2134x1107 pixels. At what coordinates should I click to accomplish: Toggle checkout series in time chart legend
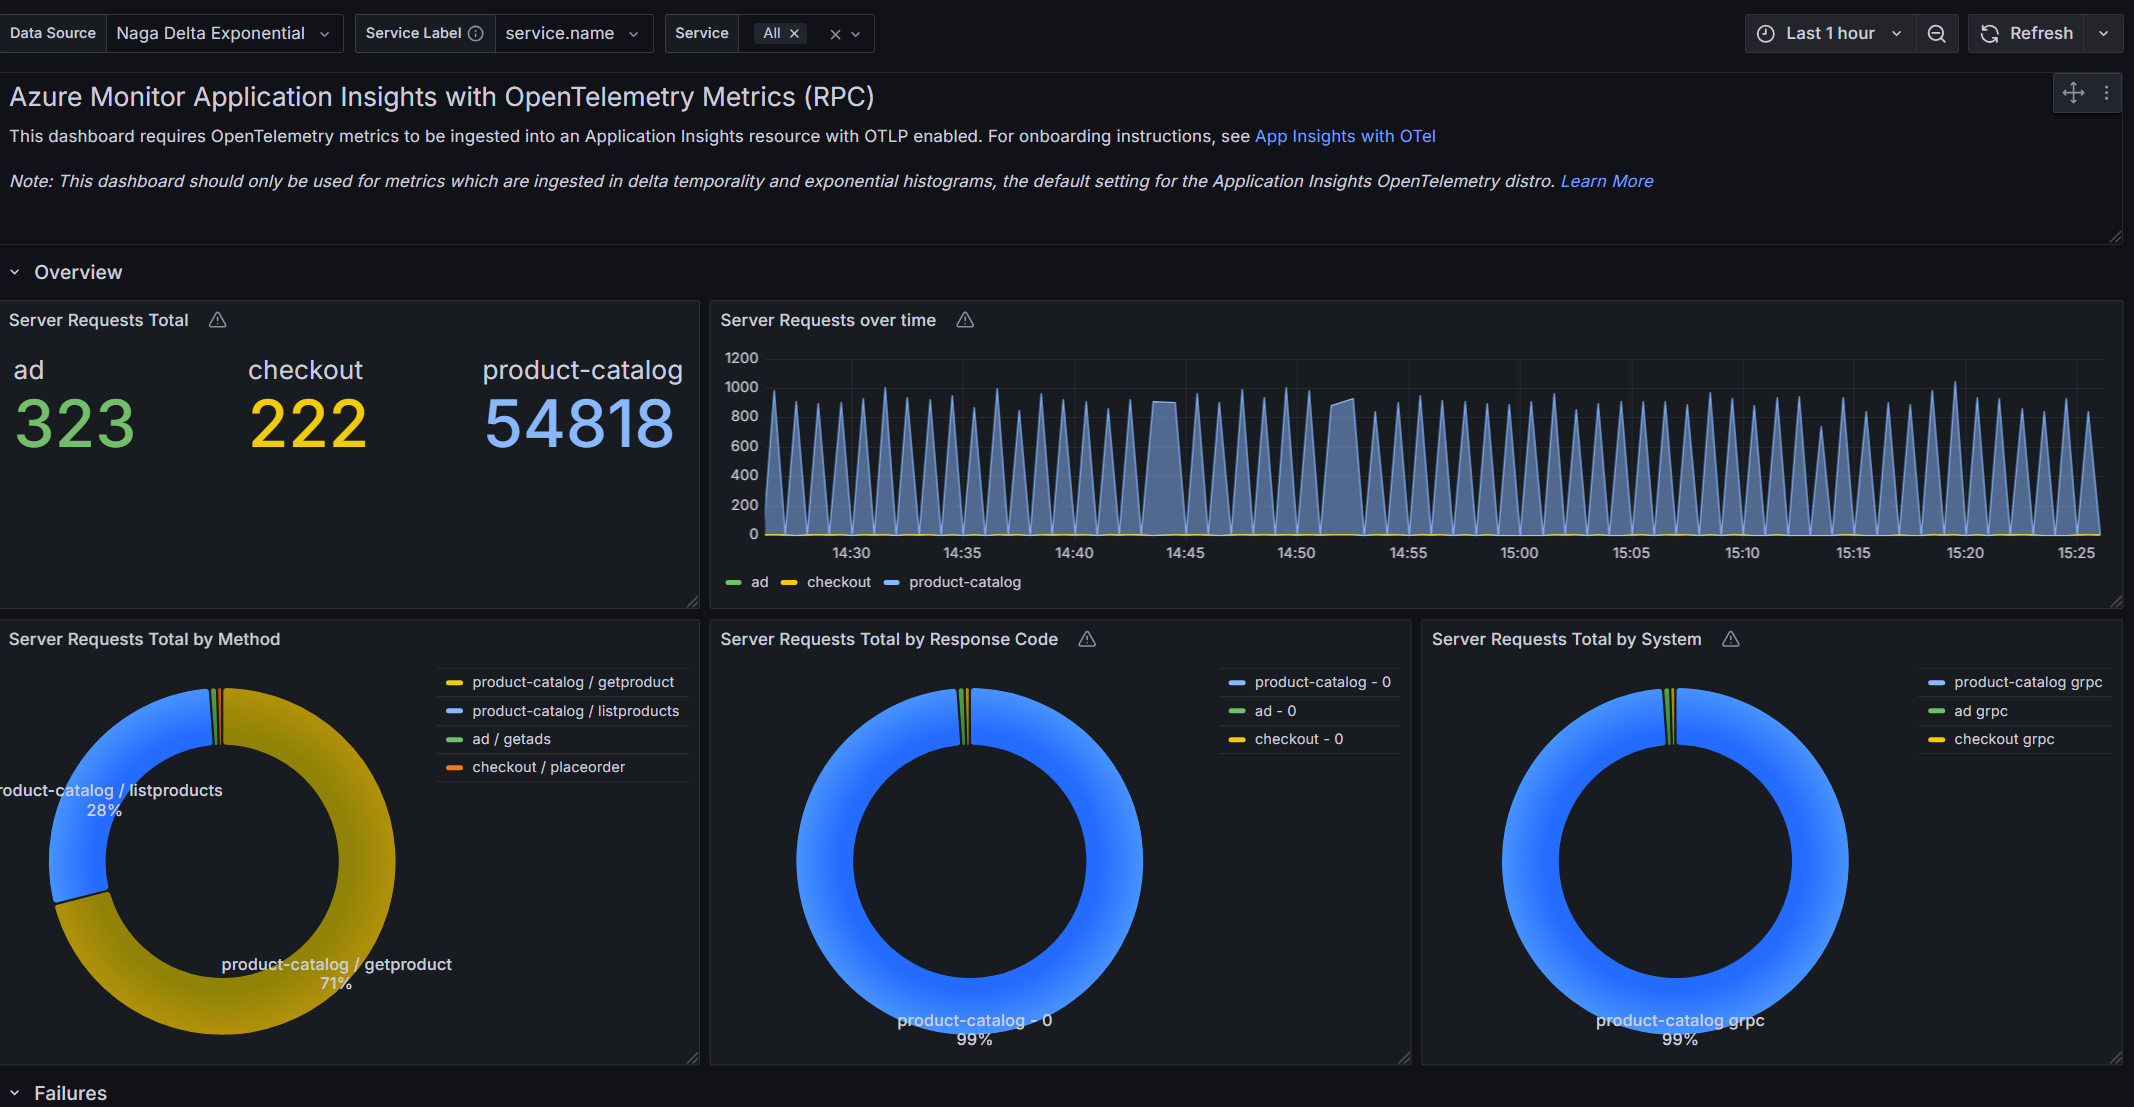[838, 582]
